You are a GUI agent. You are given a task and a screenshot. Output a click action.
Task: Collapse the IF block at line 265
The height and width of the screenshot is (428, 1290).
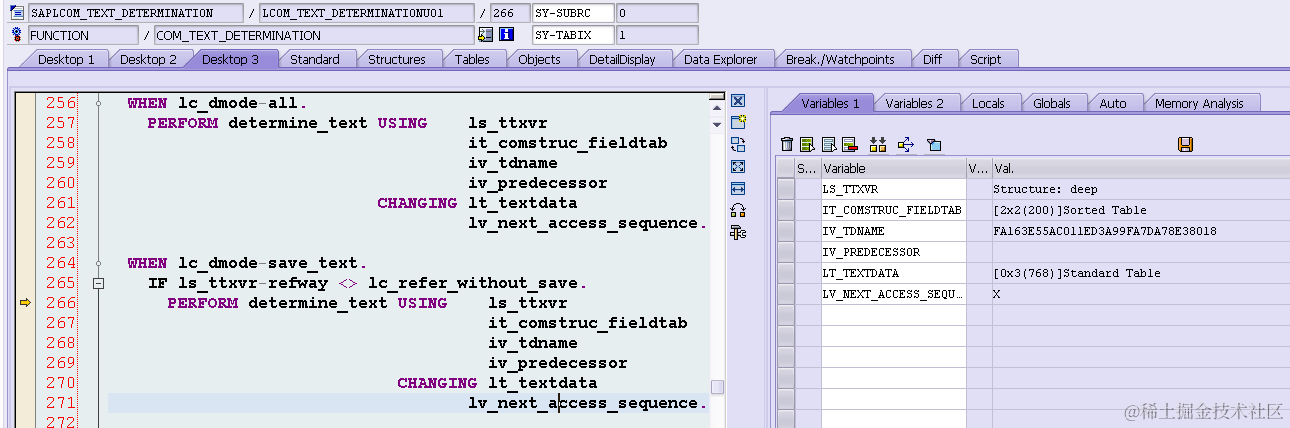coord(98,283)
